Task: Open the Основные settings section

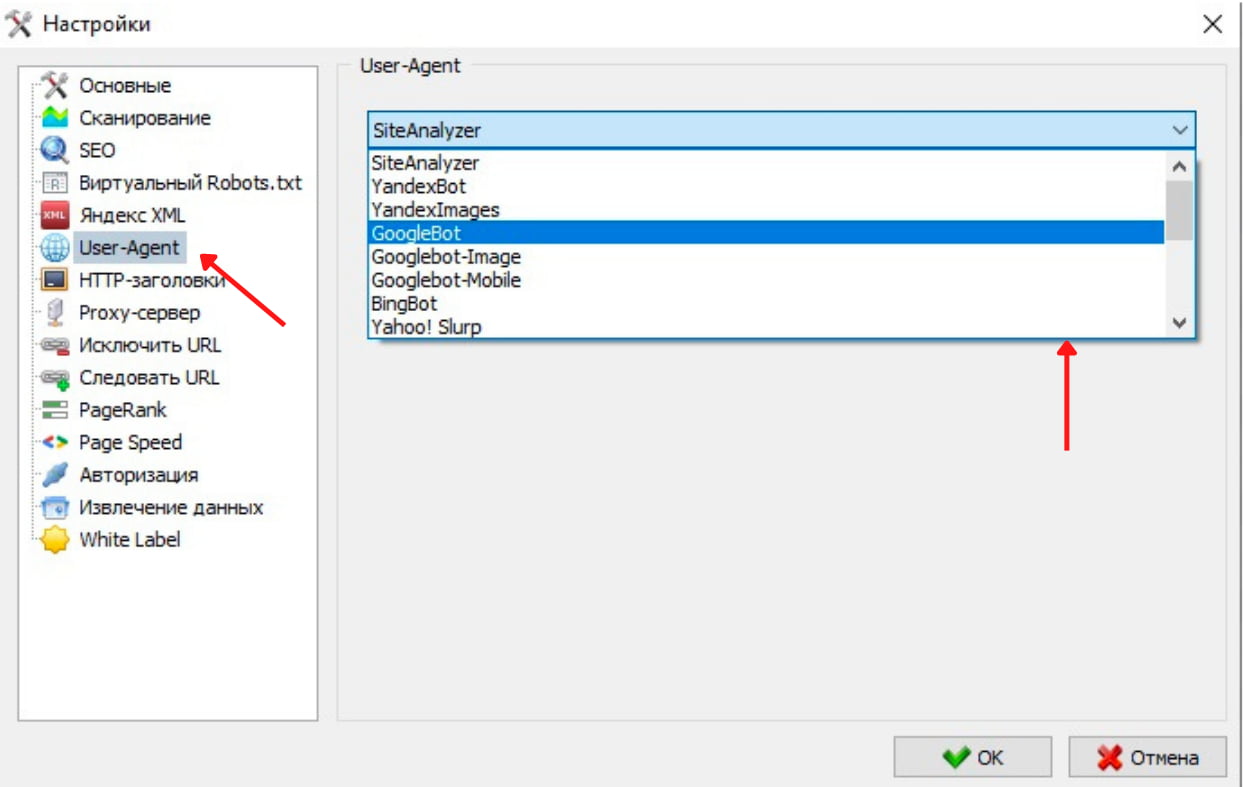Action: (125, 86)
